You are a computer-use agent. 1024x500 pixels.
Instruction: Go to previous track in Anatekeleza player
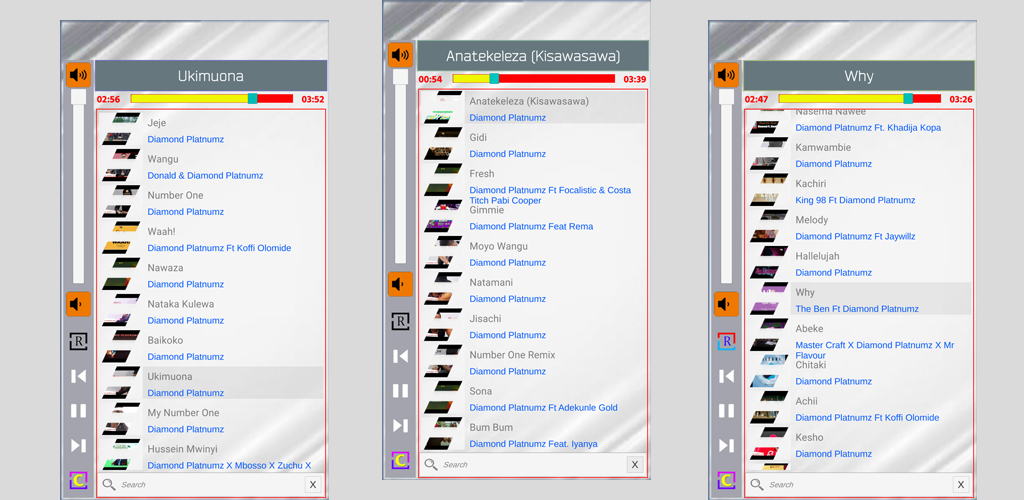pos(400,356)
